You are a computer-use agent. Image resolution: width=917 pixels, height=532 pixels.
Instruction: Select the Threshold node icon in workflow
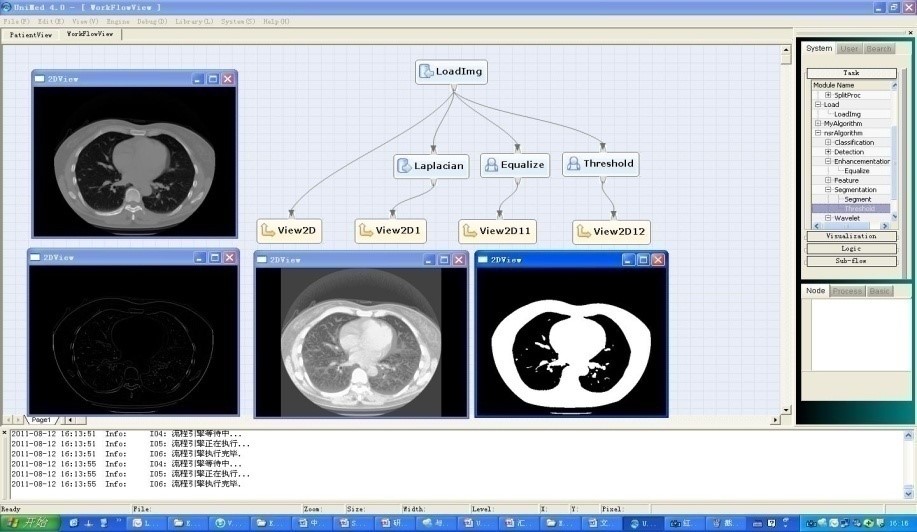pyautogui.click(x=574, y=164)
